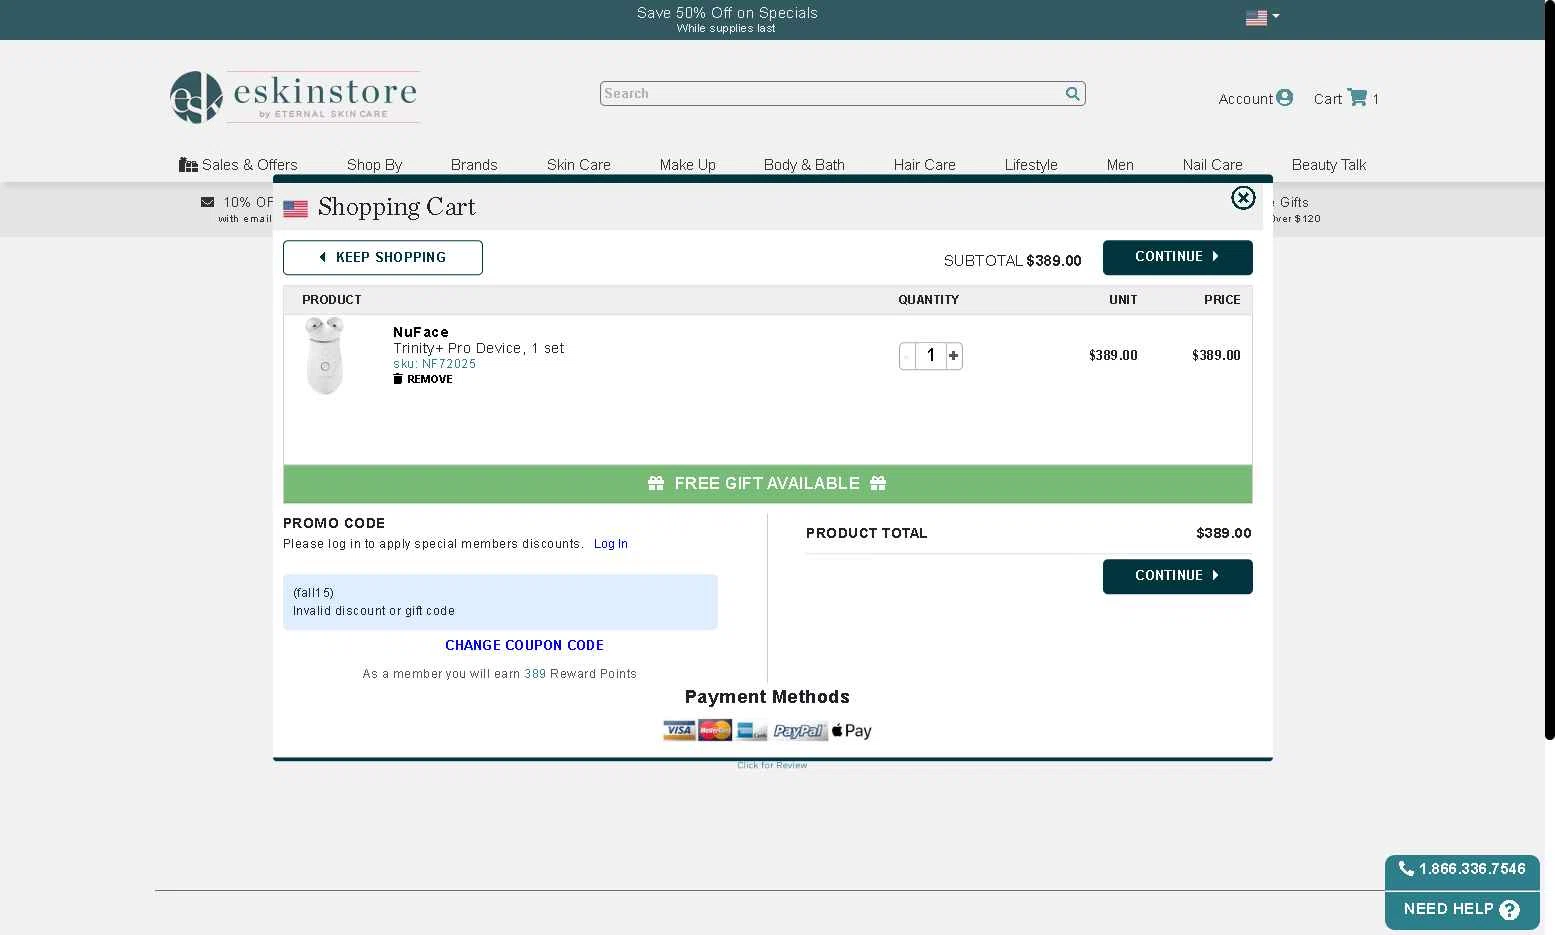This screenshot has height=935, width=1555.
Task: Click the American Express card icon
Action: tap(751, 731)
